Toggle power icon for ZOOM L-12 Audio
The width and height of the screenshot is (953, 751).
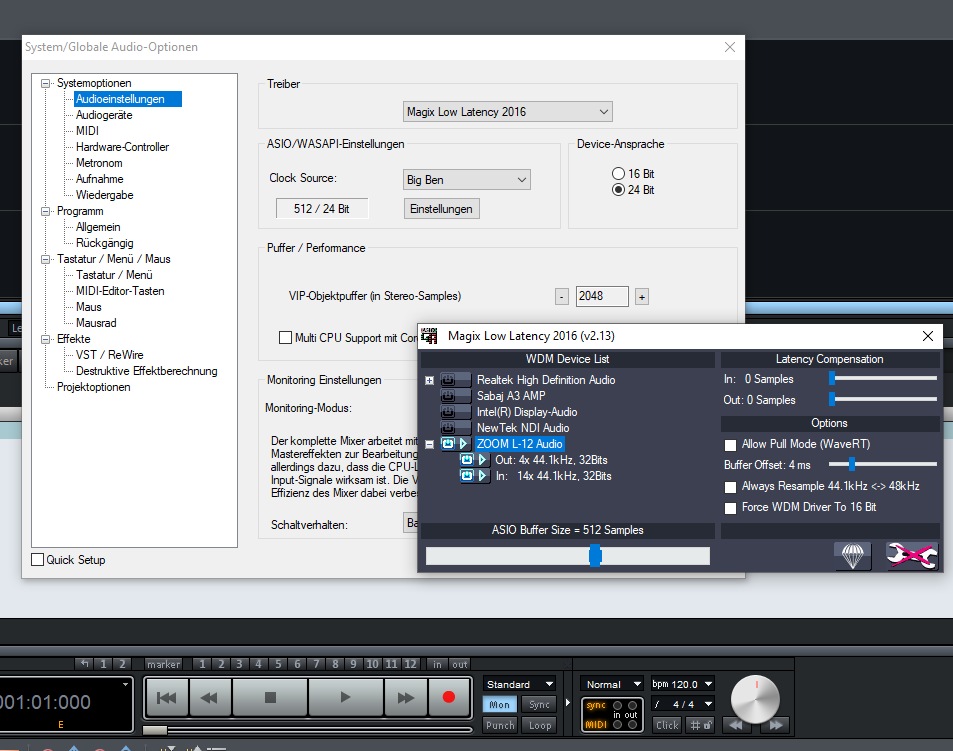click(448, 444)
